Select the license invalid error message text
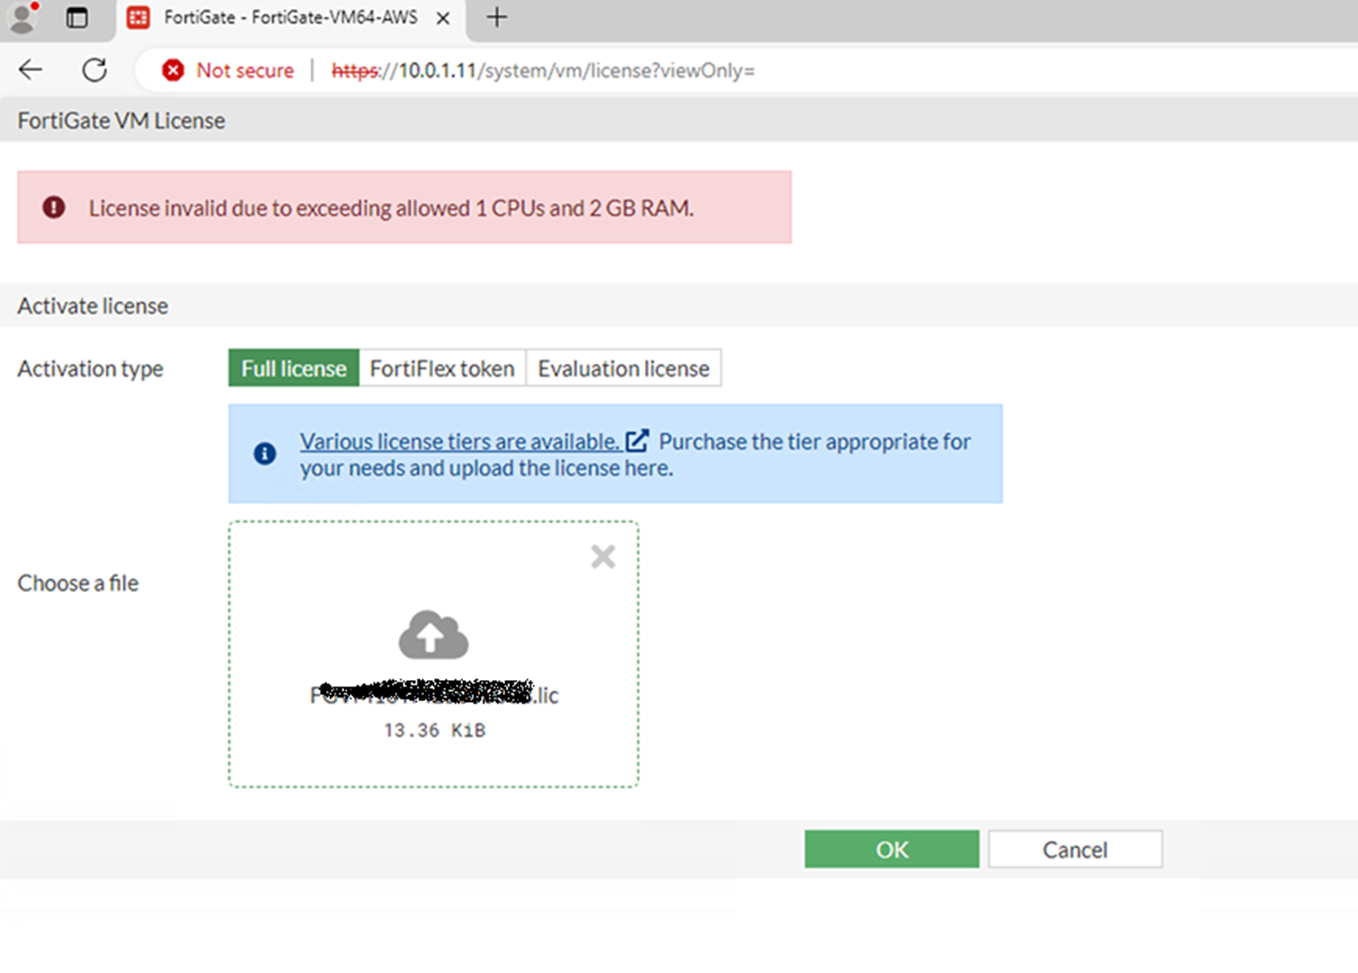The image size is (1358, 973). [x=391, y=208]
